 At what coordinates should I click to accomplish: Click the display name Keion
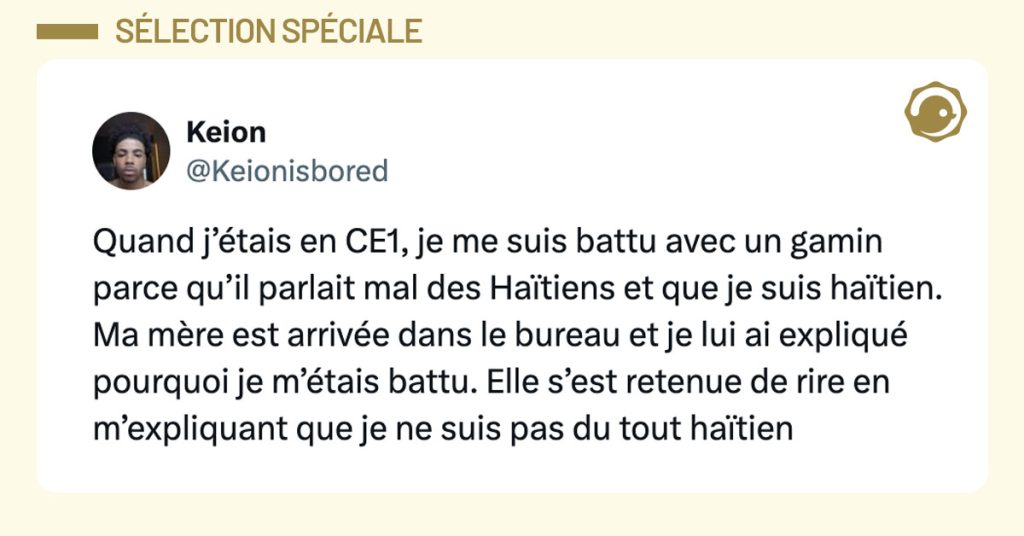click(x=226, y=133)
